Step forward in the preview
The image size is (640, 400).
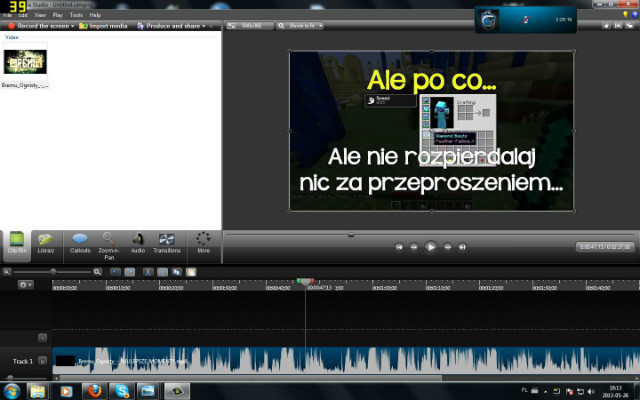(x=447, y=247)
